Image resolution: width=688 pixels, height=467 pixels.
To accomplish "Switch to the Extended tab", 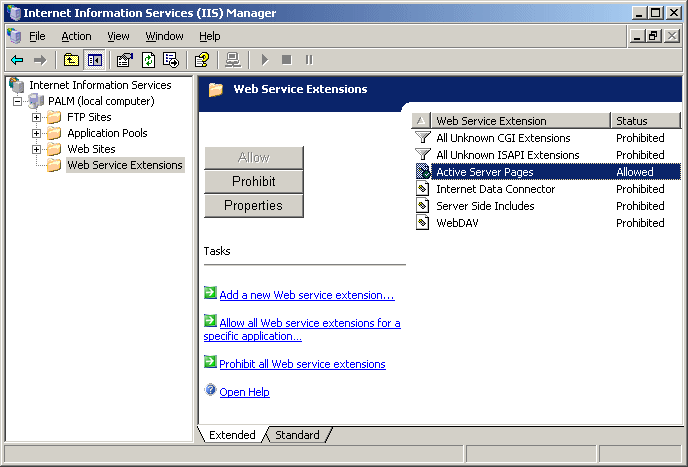I will tap(232, 435).
